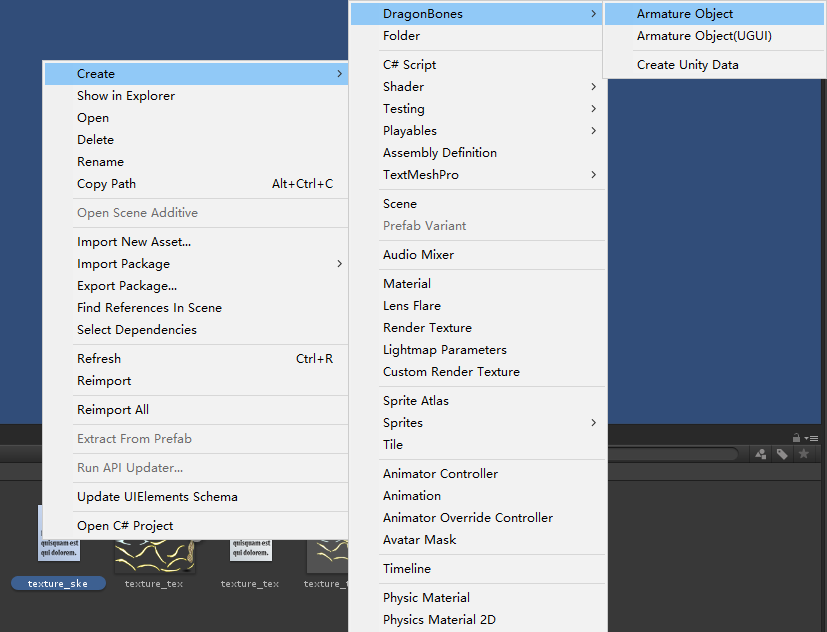Choose Armature Object from DragonBones submenu

(x=685, y=14)
